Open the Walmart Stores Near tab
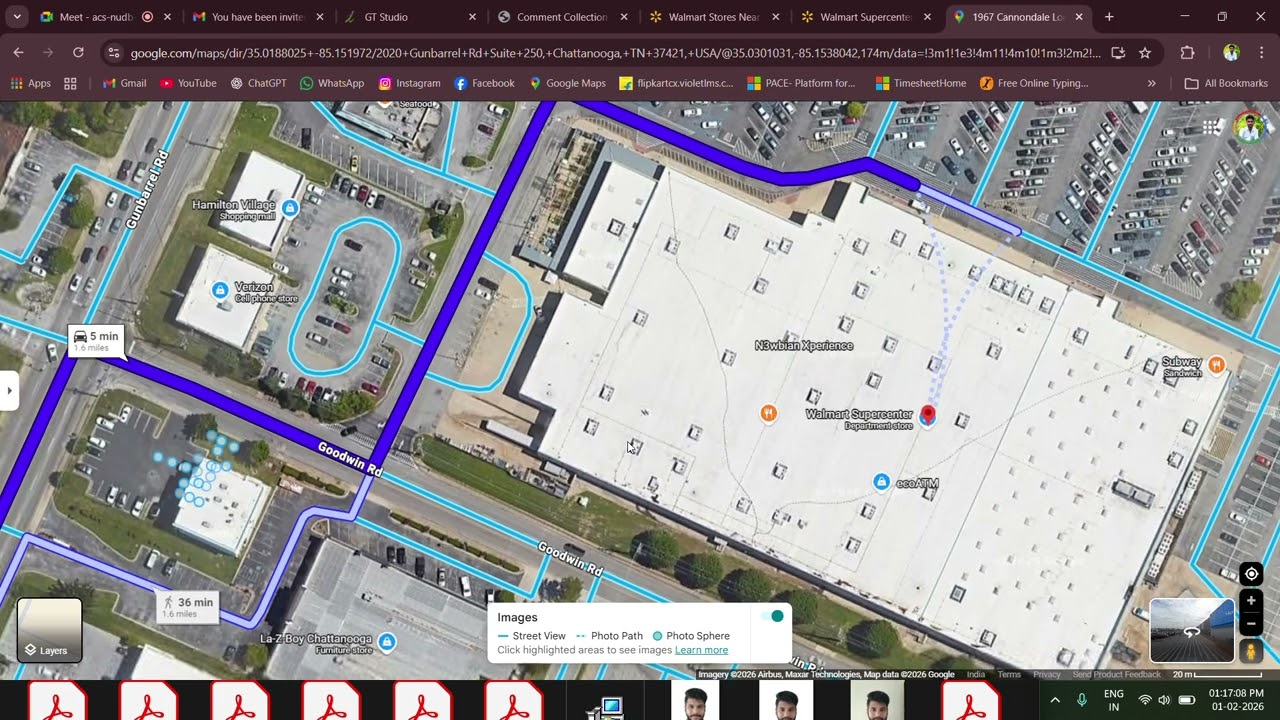Screen dimensions: 1280x720 click(713, 17)
